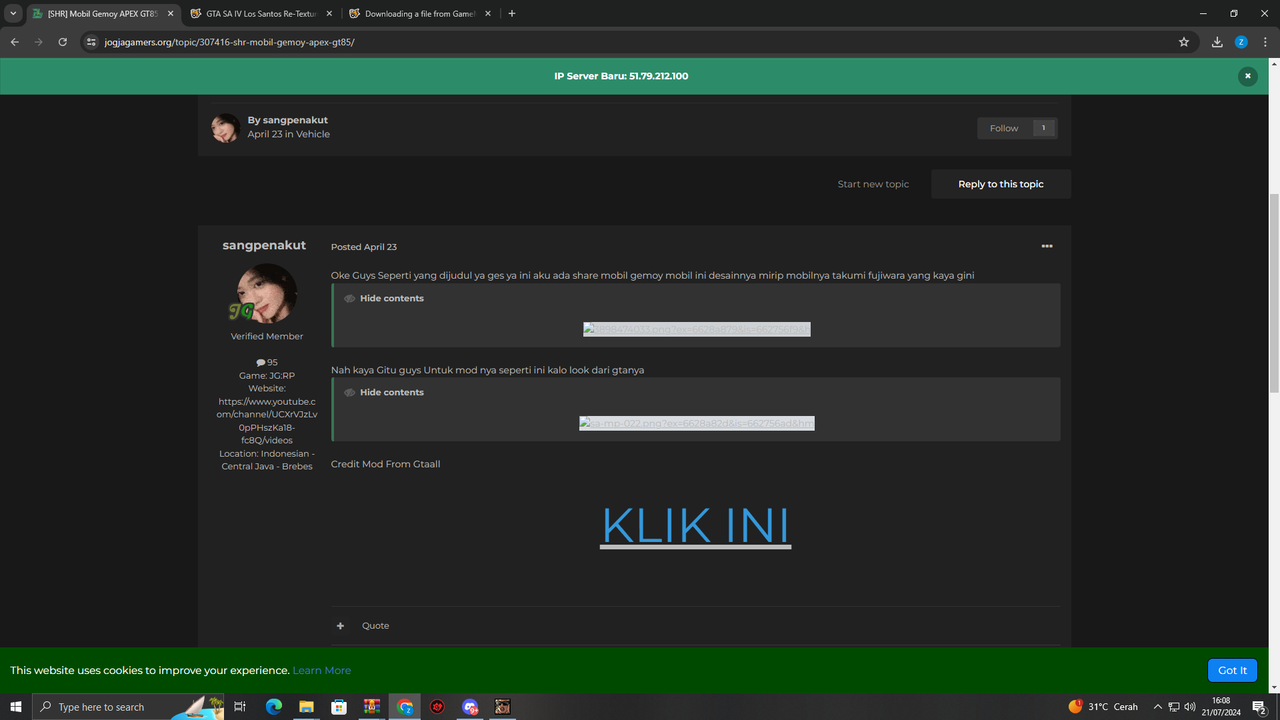Screen dimensions: 1280x720
Task: Click the Posted April 23 timestamp
Action: (x=364, y=247)
